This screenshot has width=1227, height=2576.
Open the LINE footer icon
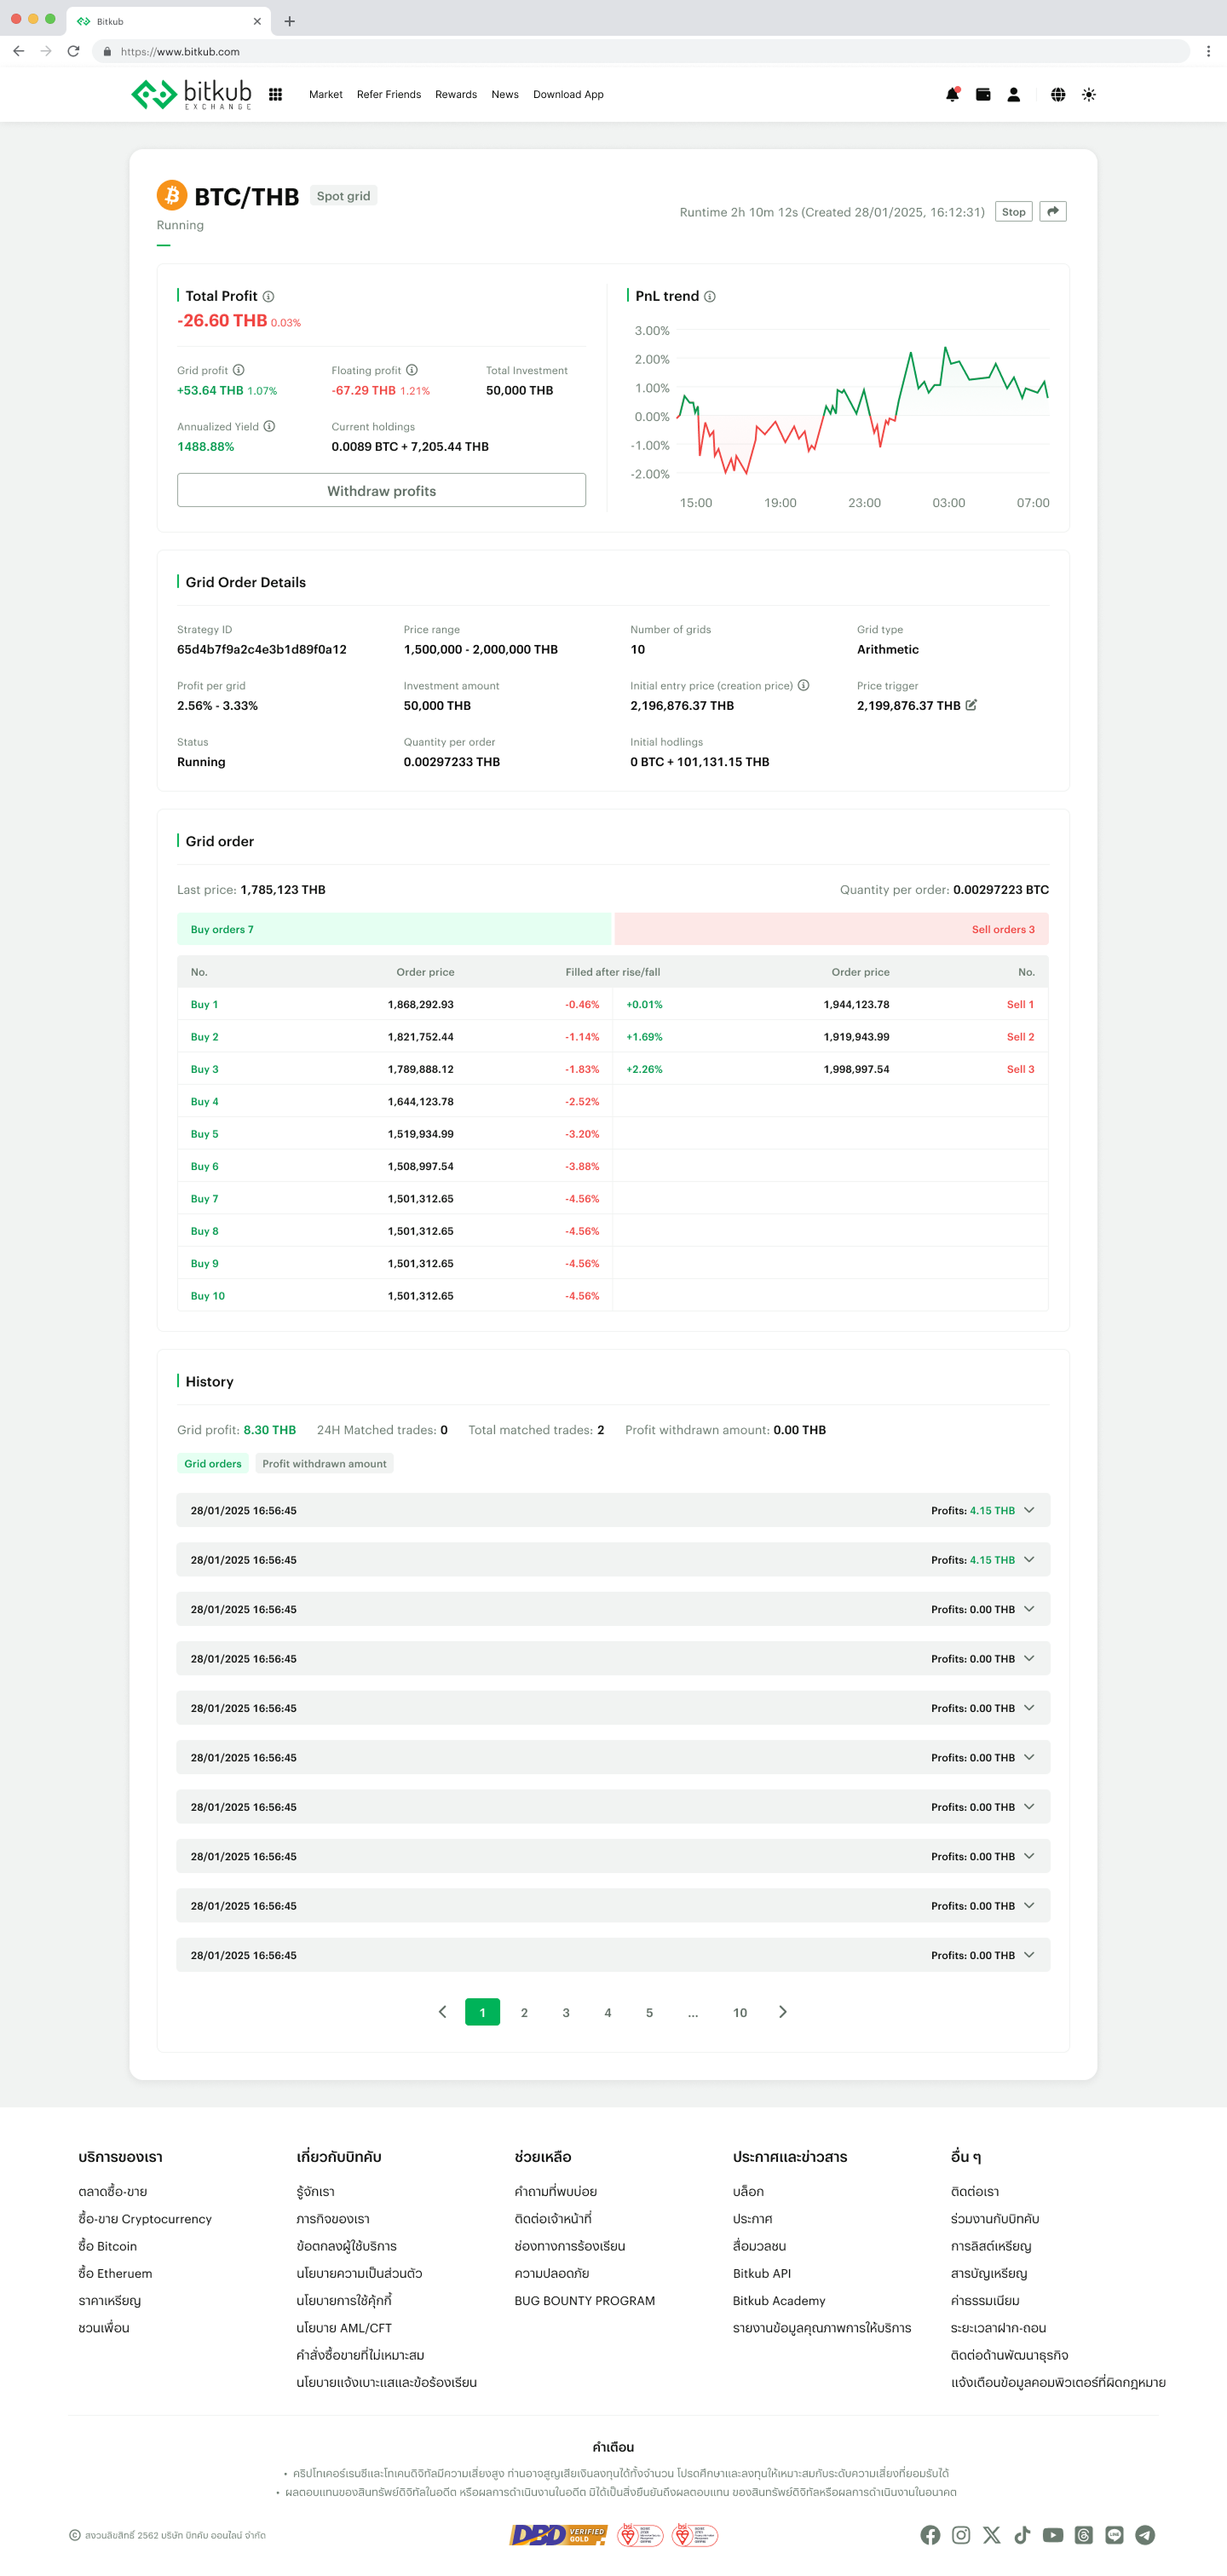[1114, 2534]
